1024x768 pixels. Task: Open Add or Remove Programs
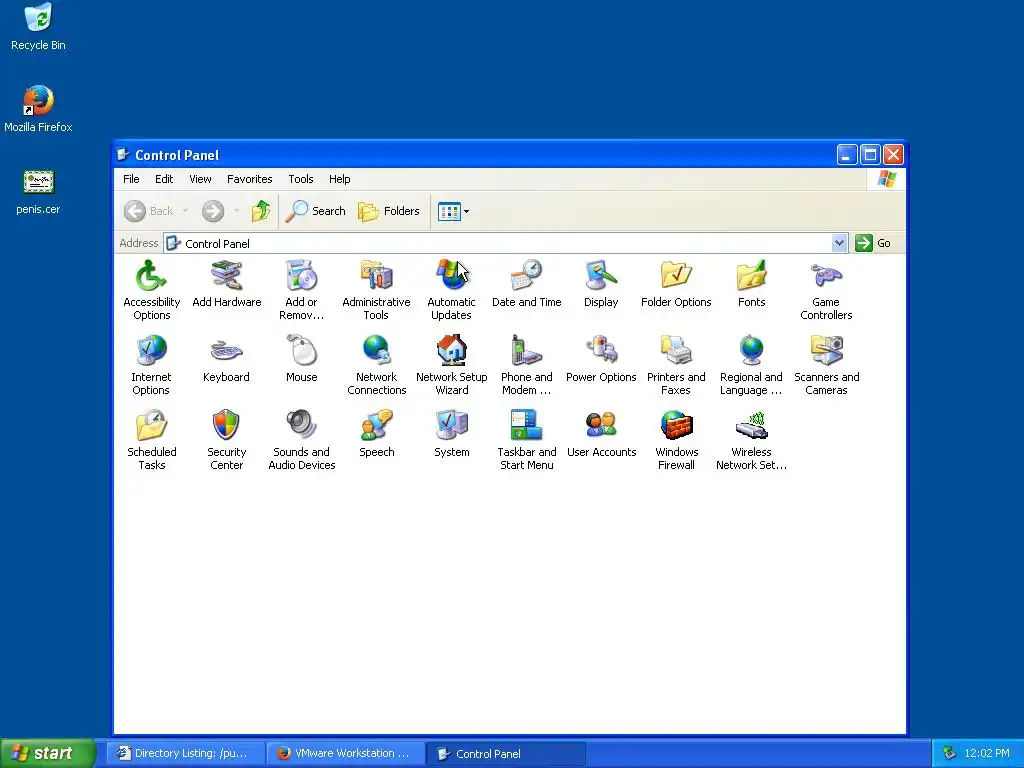301,290
